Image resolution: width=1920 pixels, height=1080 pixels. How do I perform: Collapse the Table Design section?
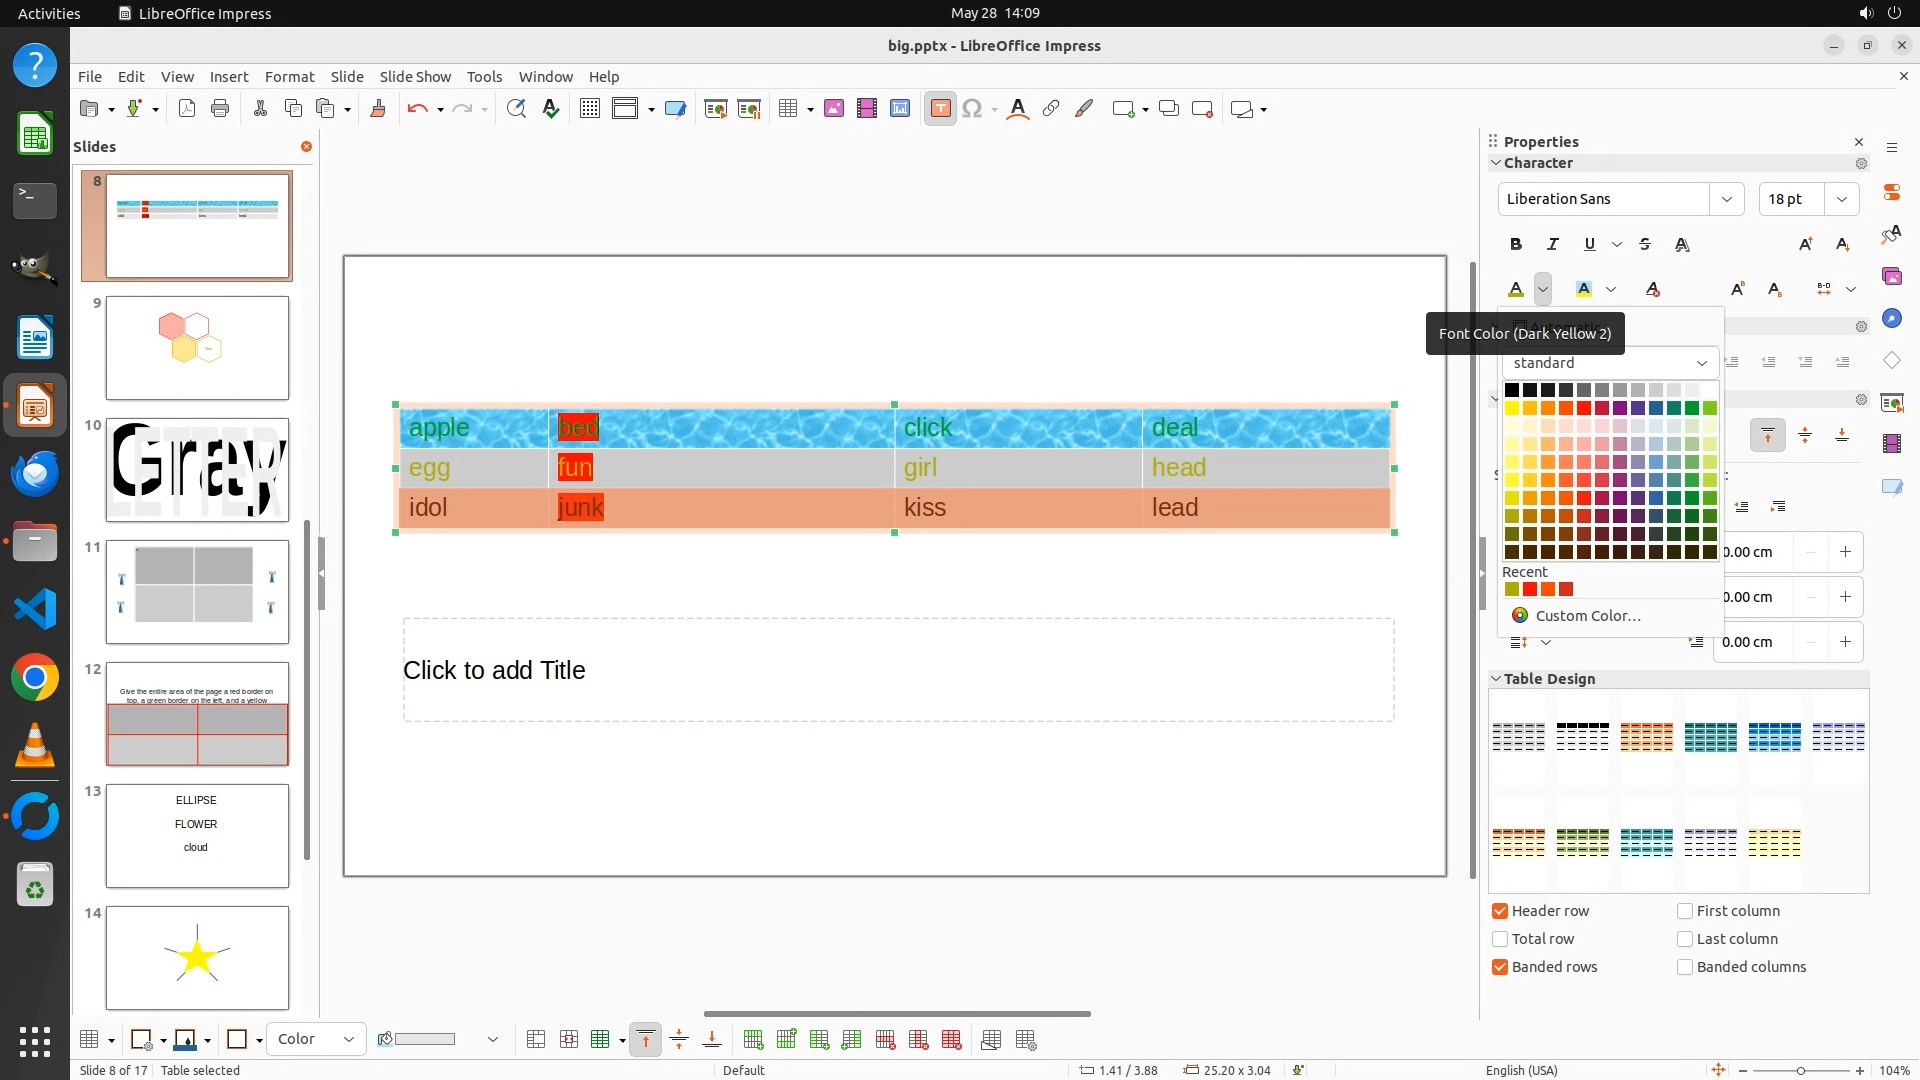pyautogui.click(x=1497, y=679)
